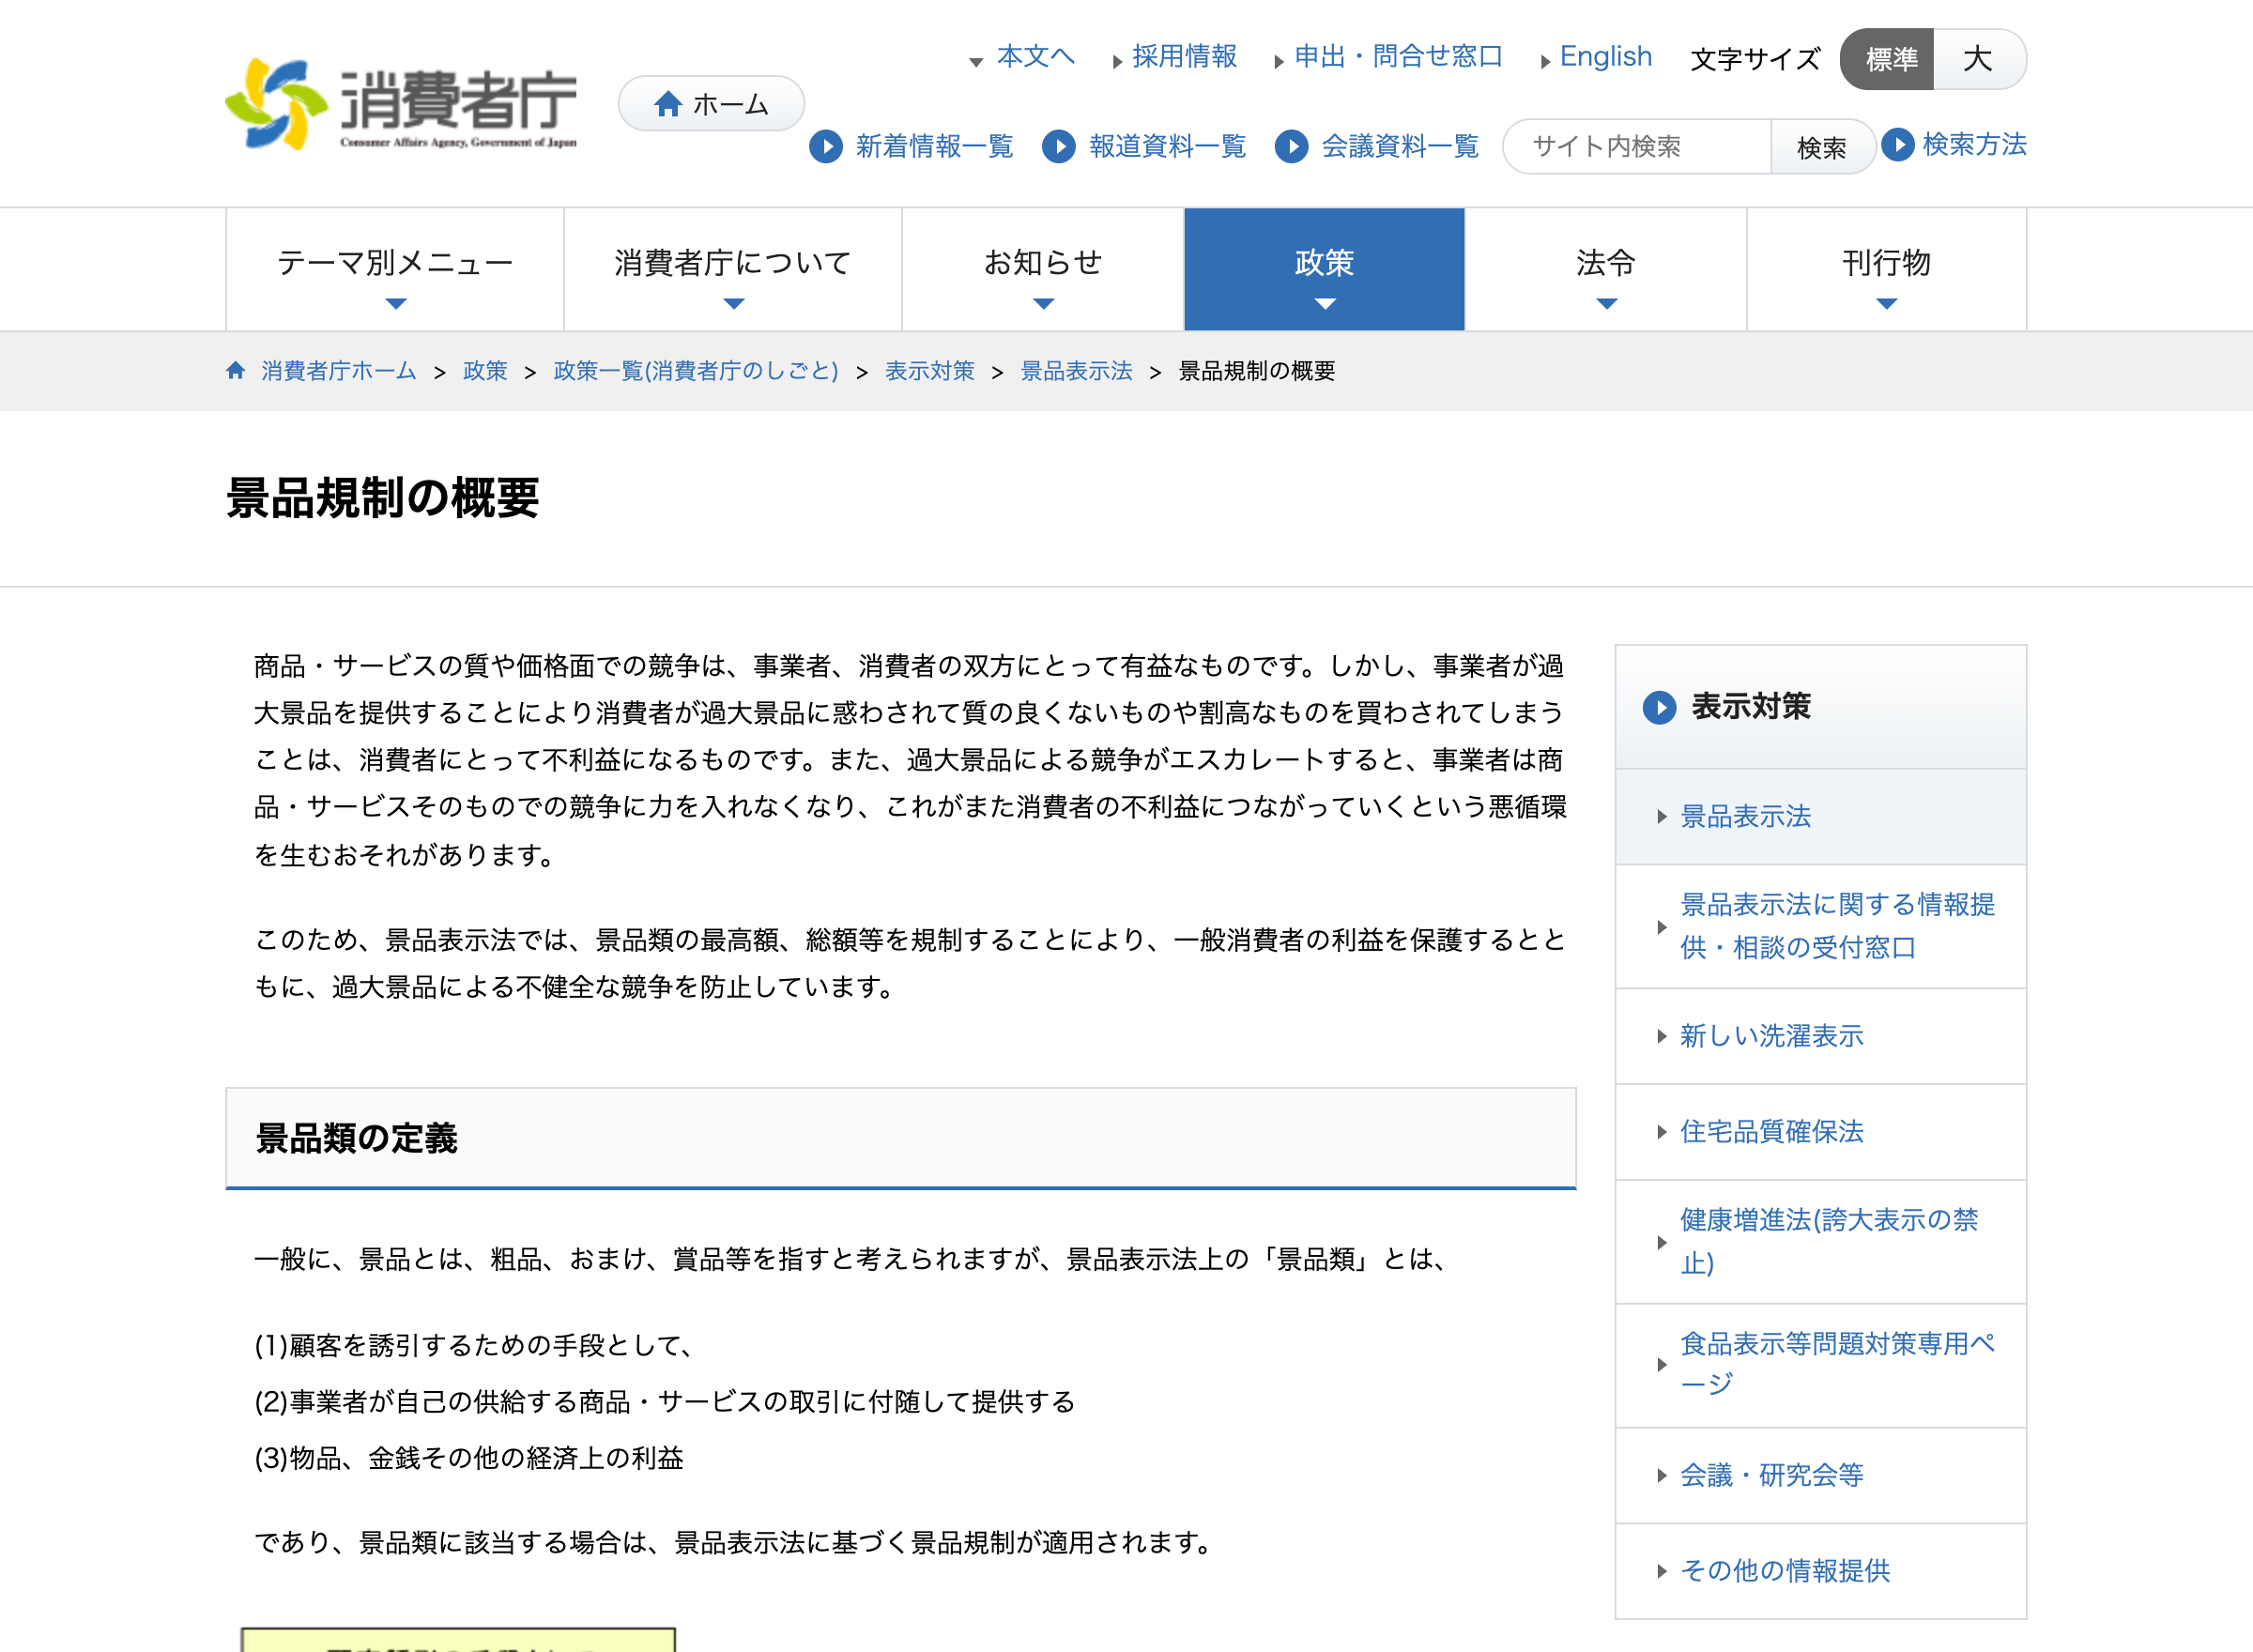Click triangle marker beside 住宅品質確保法

pos(1662,1132)
